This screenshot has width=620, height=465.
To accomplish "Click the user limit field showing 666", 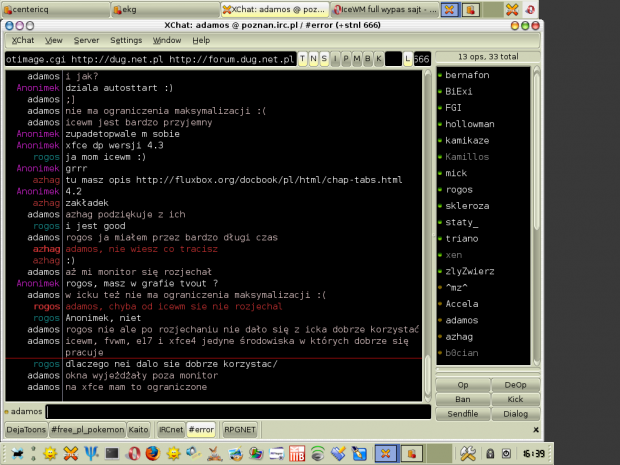I will pyautogui.click(x=422, y=59).
